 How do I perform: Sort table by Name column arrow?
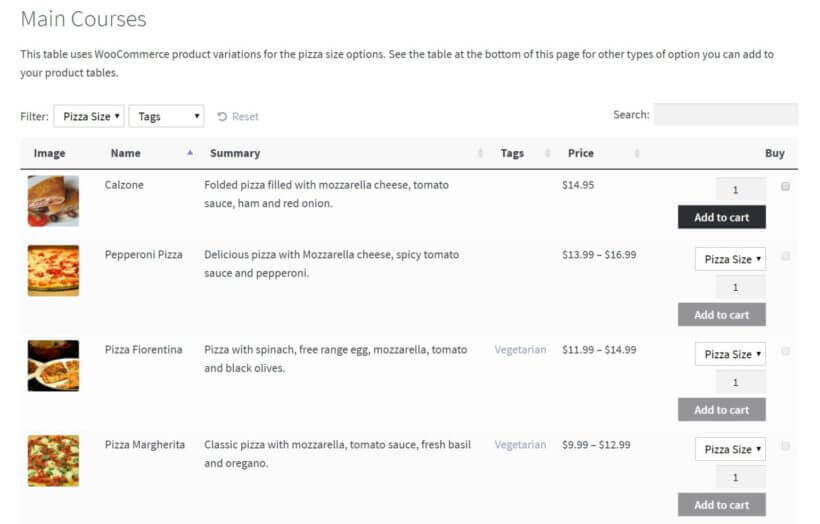click(190, 153)
